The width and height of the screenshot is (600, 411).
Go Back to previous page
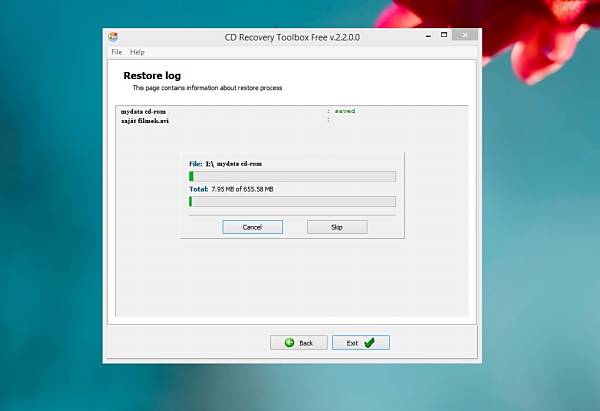299,342
